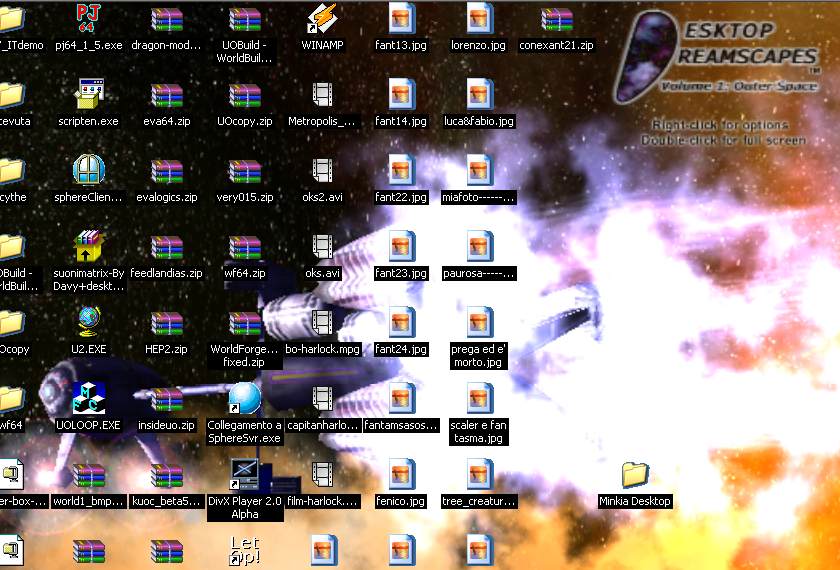
Task: Select the luca&fabio.jpg image
Action: click(479, 95)
